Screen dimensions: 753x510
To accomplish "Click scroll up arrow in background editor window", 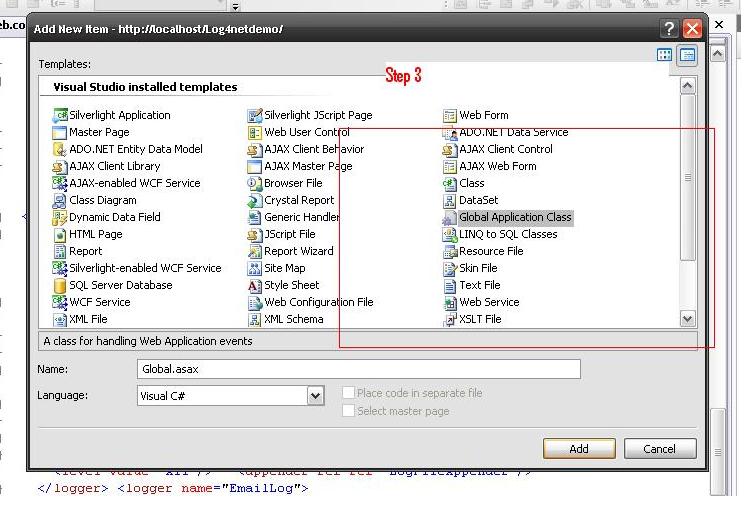I will 717,54.
